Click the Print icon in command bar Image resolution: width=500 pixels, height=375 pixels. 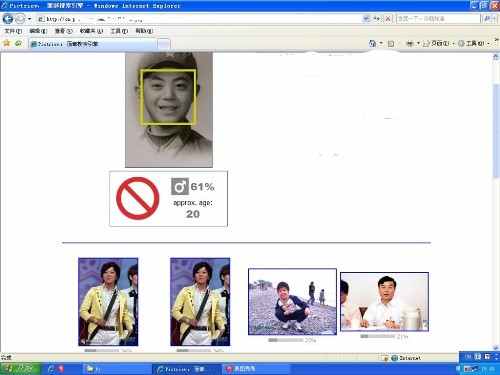point(410,43)
